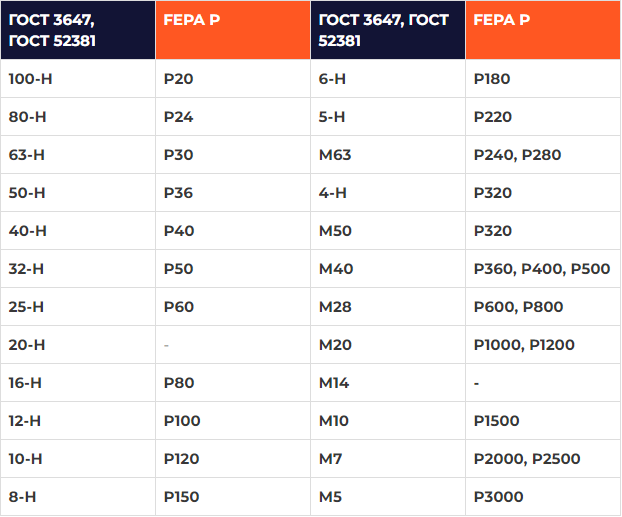Click the 8-Н cell
622x517 pixels.
point(25,497)
